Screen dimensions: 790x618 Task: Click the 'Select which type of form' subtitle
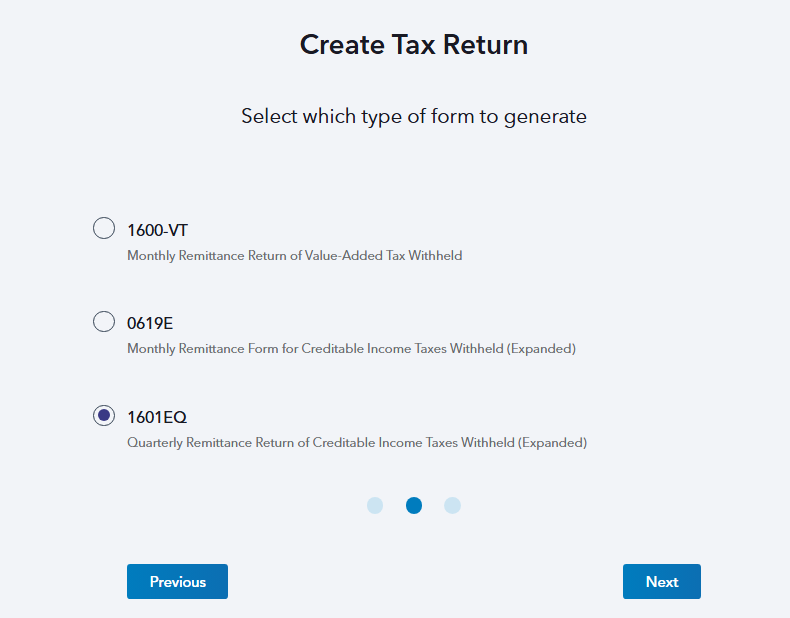(x=414, y=116)
